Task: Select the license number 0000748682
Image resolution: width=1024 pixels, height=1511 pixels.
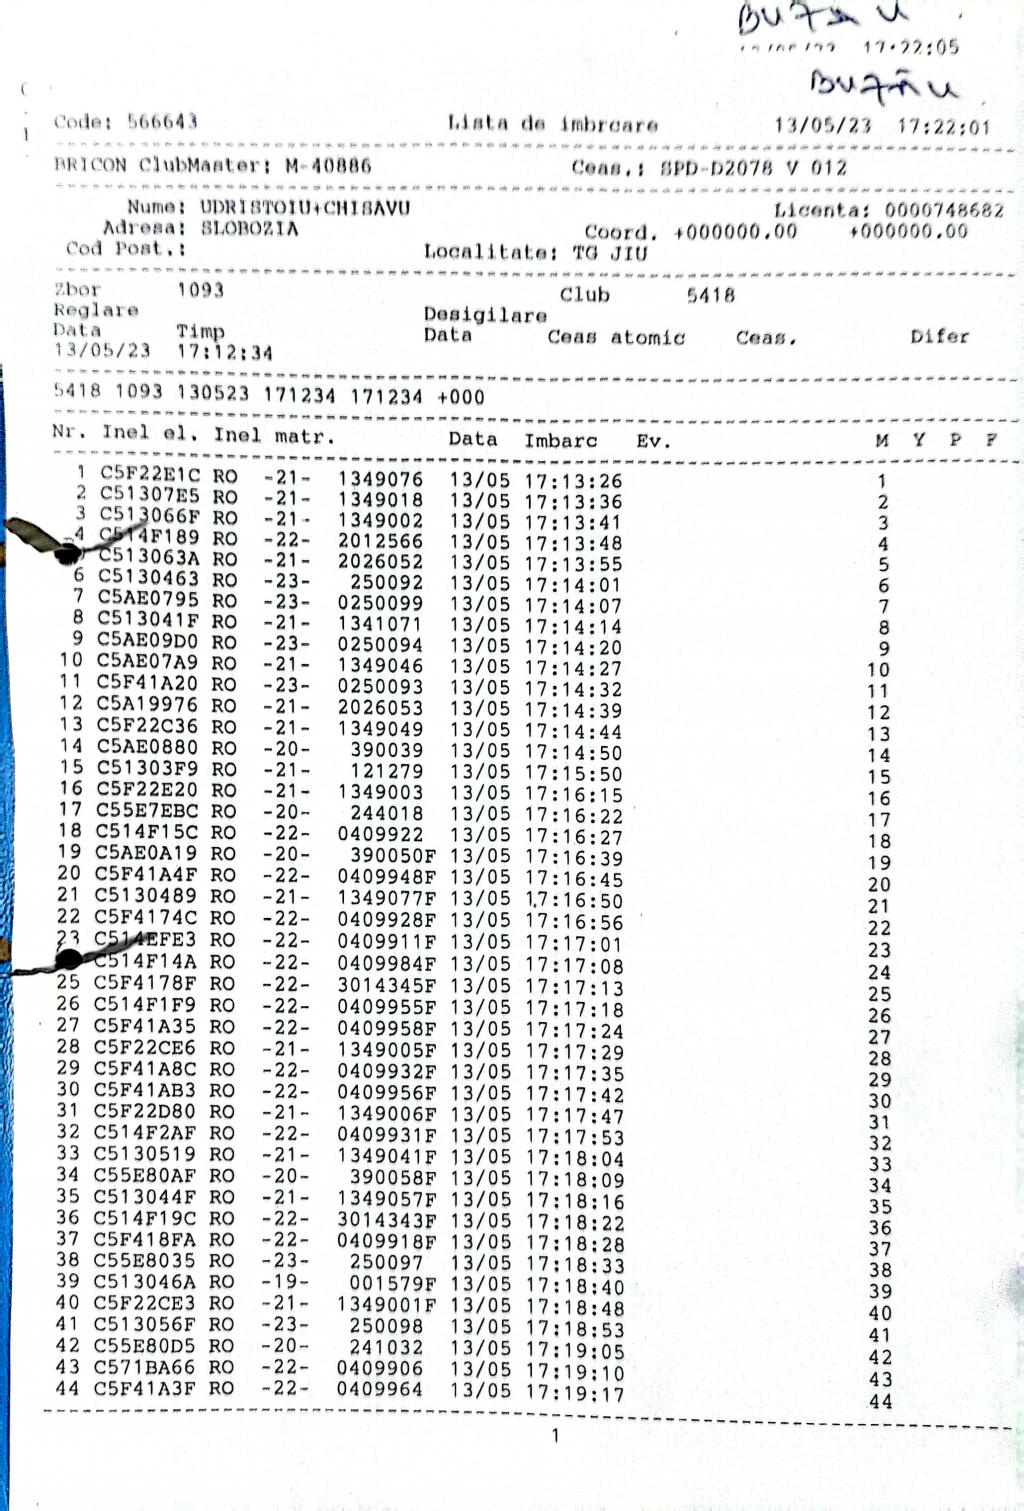Action: point(943,211)
